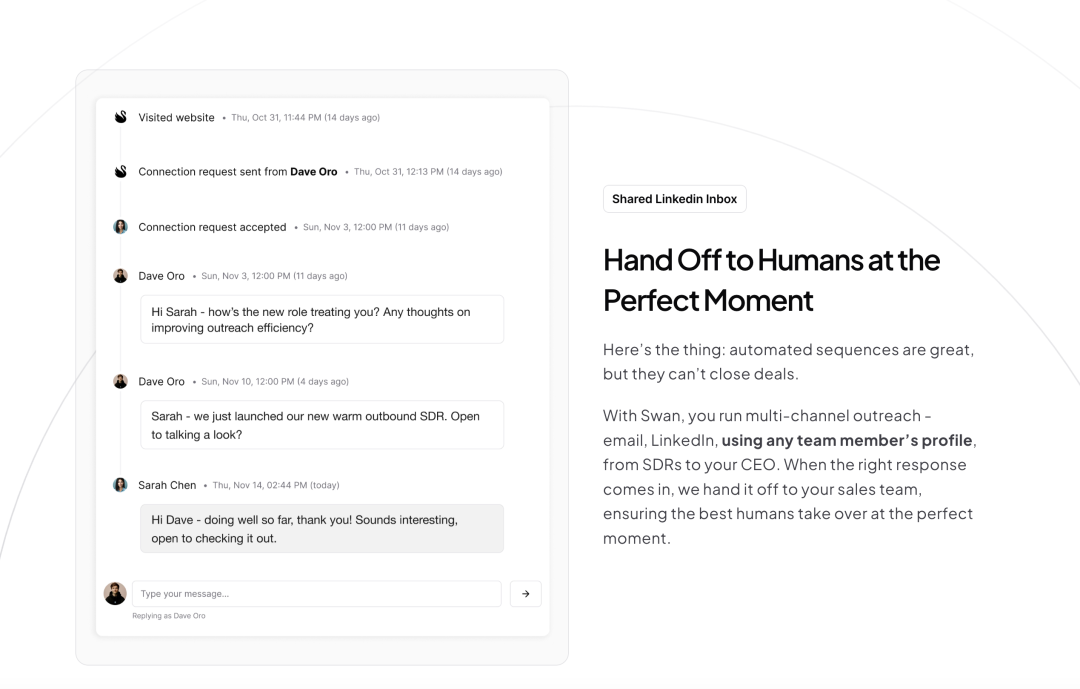Click the sender avatar beside message input
Image resolution: width=1080 pixels, height=689 pixels.
(115, 593)
